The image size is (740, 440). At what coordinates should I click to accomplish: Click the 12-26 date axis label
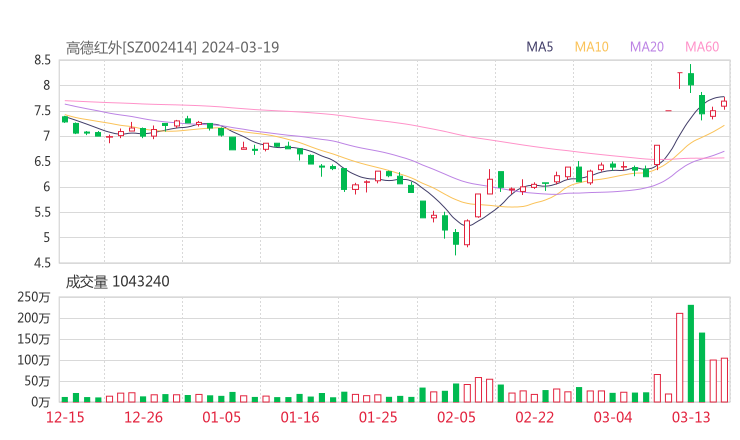click(143, 418)
